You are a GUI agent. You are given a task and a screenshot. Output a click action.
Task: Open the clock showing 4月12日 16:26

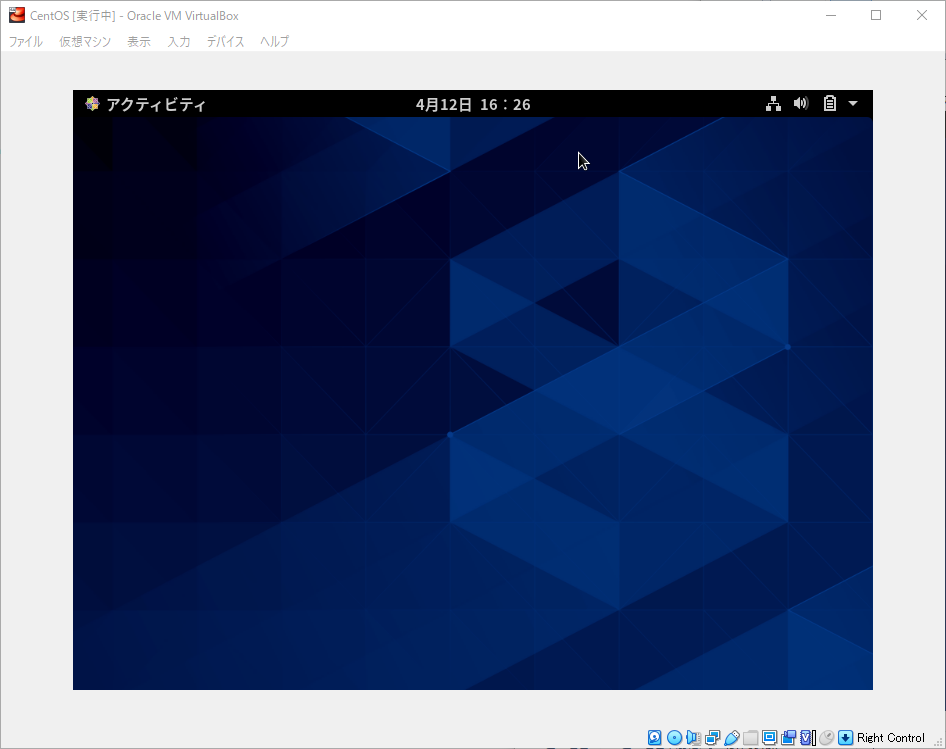pos(473,104)
